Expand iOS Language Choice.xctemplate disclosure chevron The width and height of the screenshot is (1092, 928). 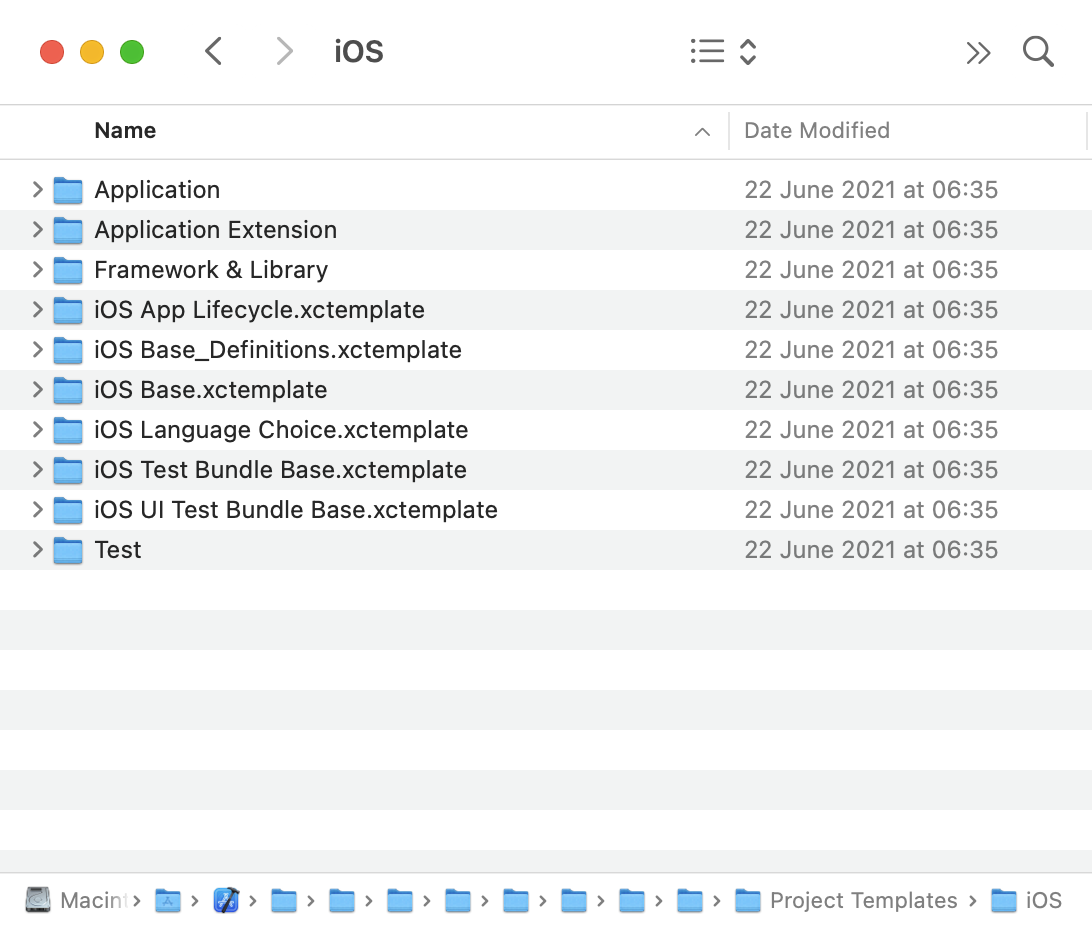point(38,430)
